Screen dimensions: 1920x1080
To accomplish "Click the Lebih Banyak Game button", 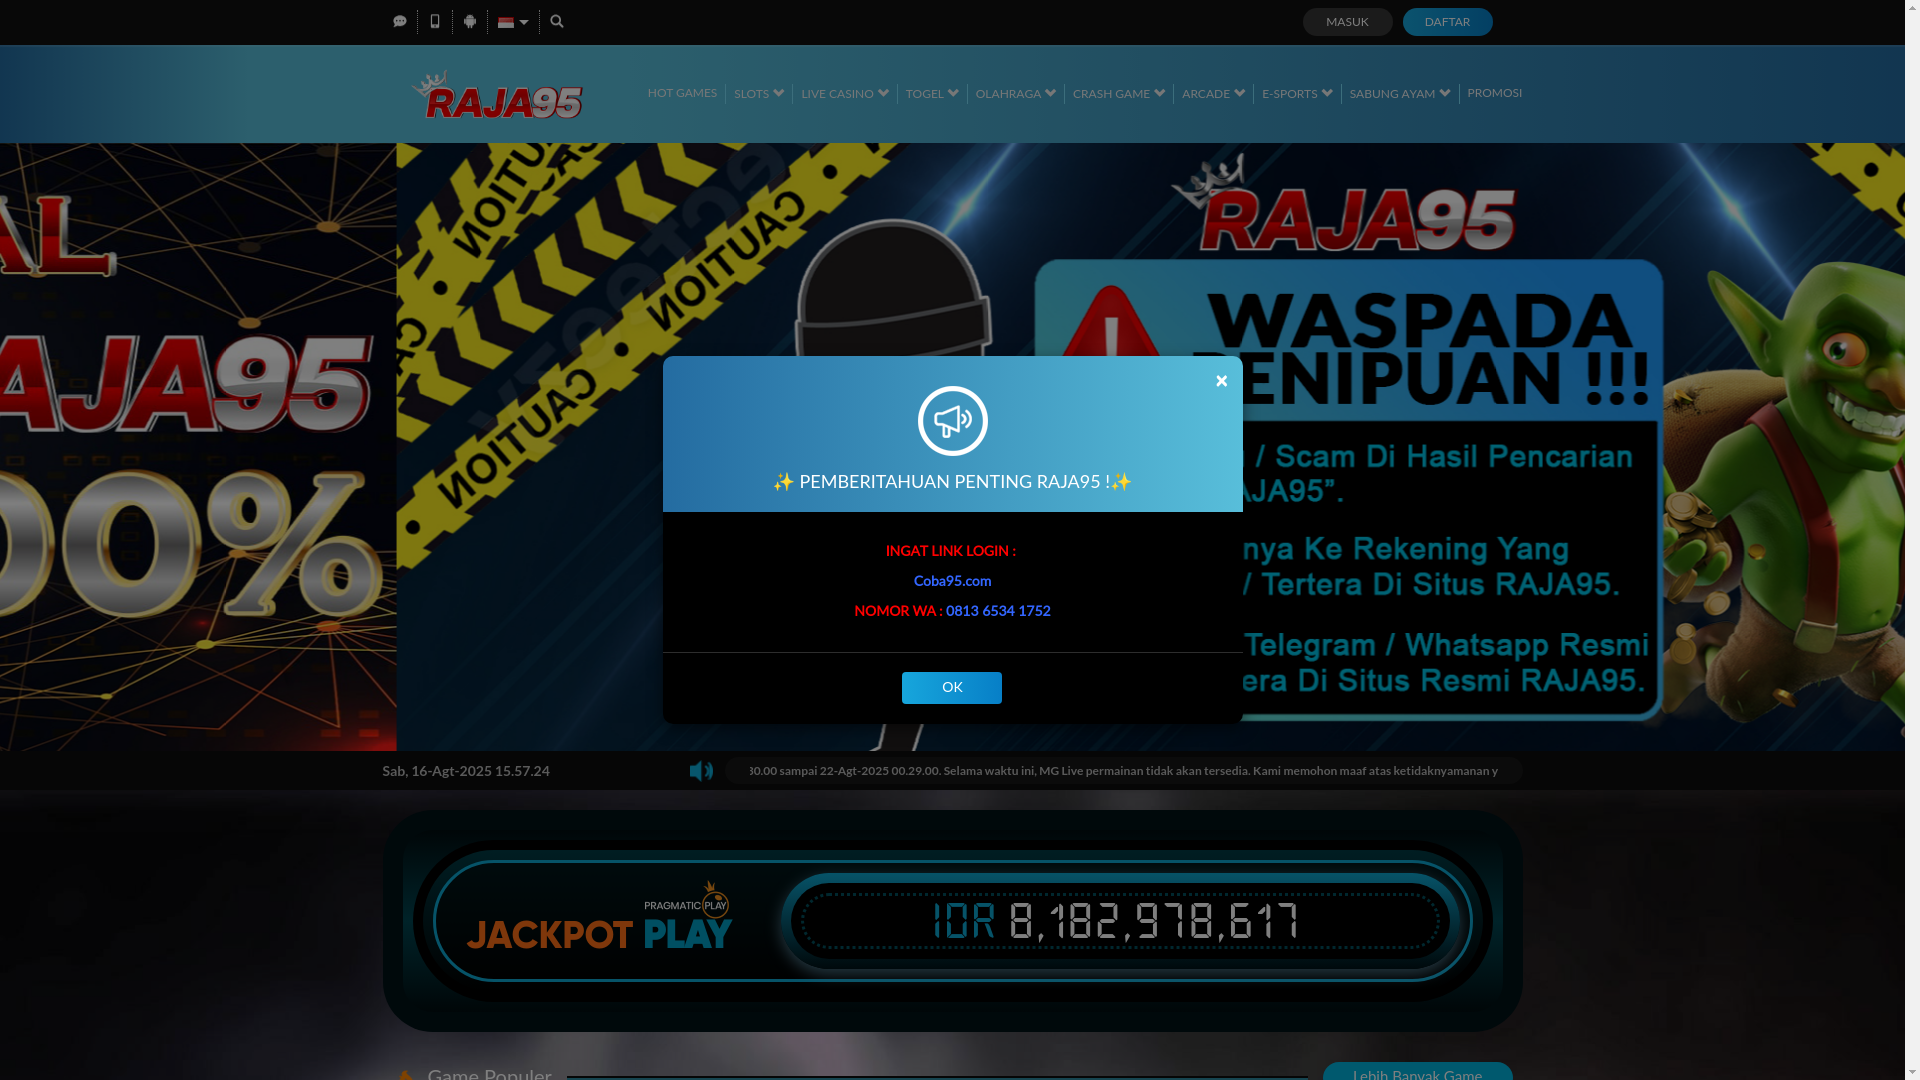I will point(1417,1072).
